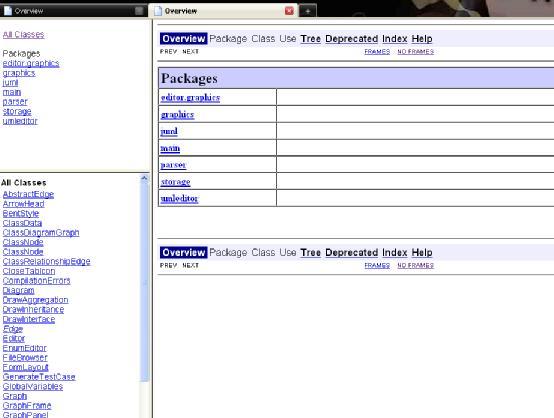Image resolution: width=554 pixels, height=418 pixels.
Task: Open main in the left package list
Action: 12,92
